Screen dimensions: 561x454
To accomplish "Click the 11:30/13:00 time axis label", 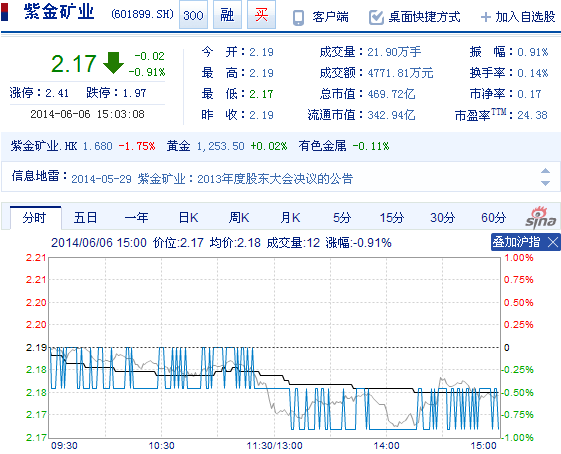I will 274,446.
